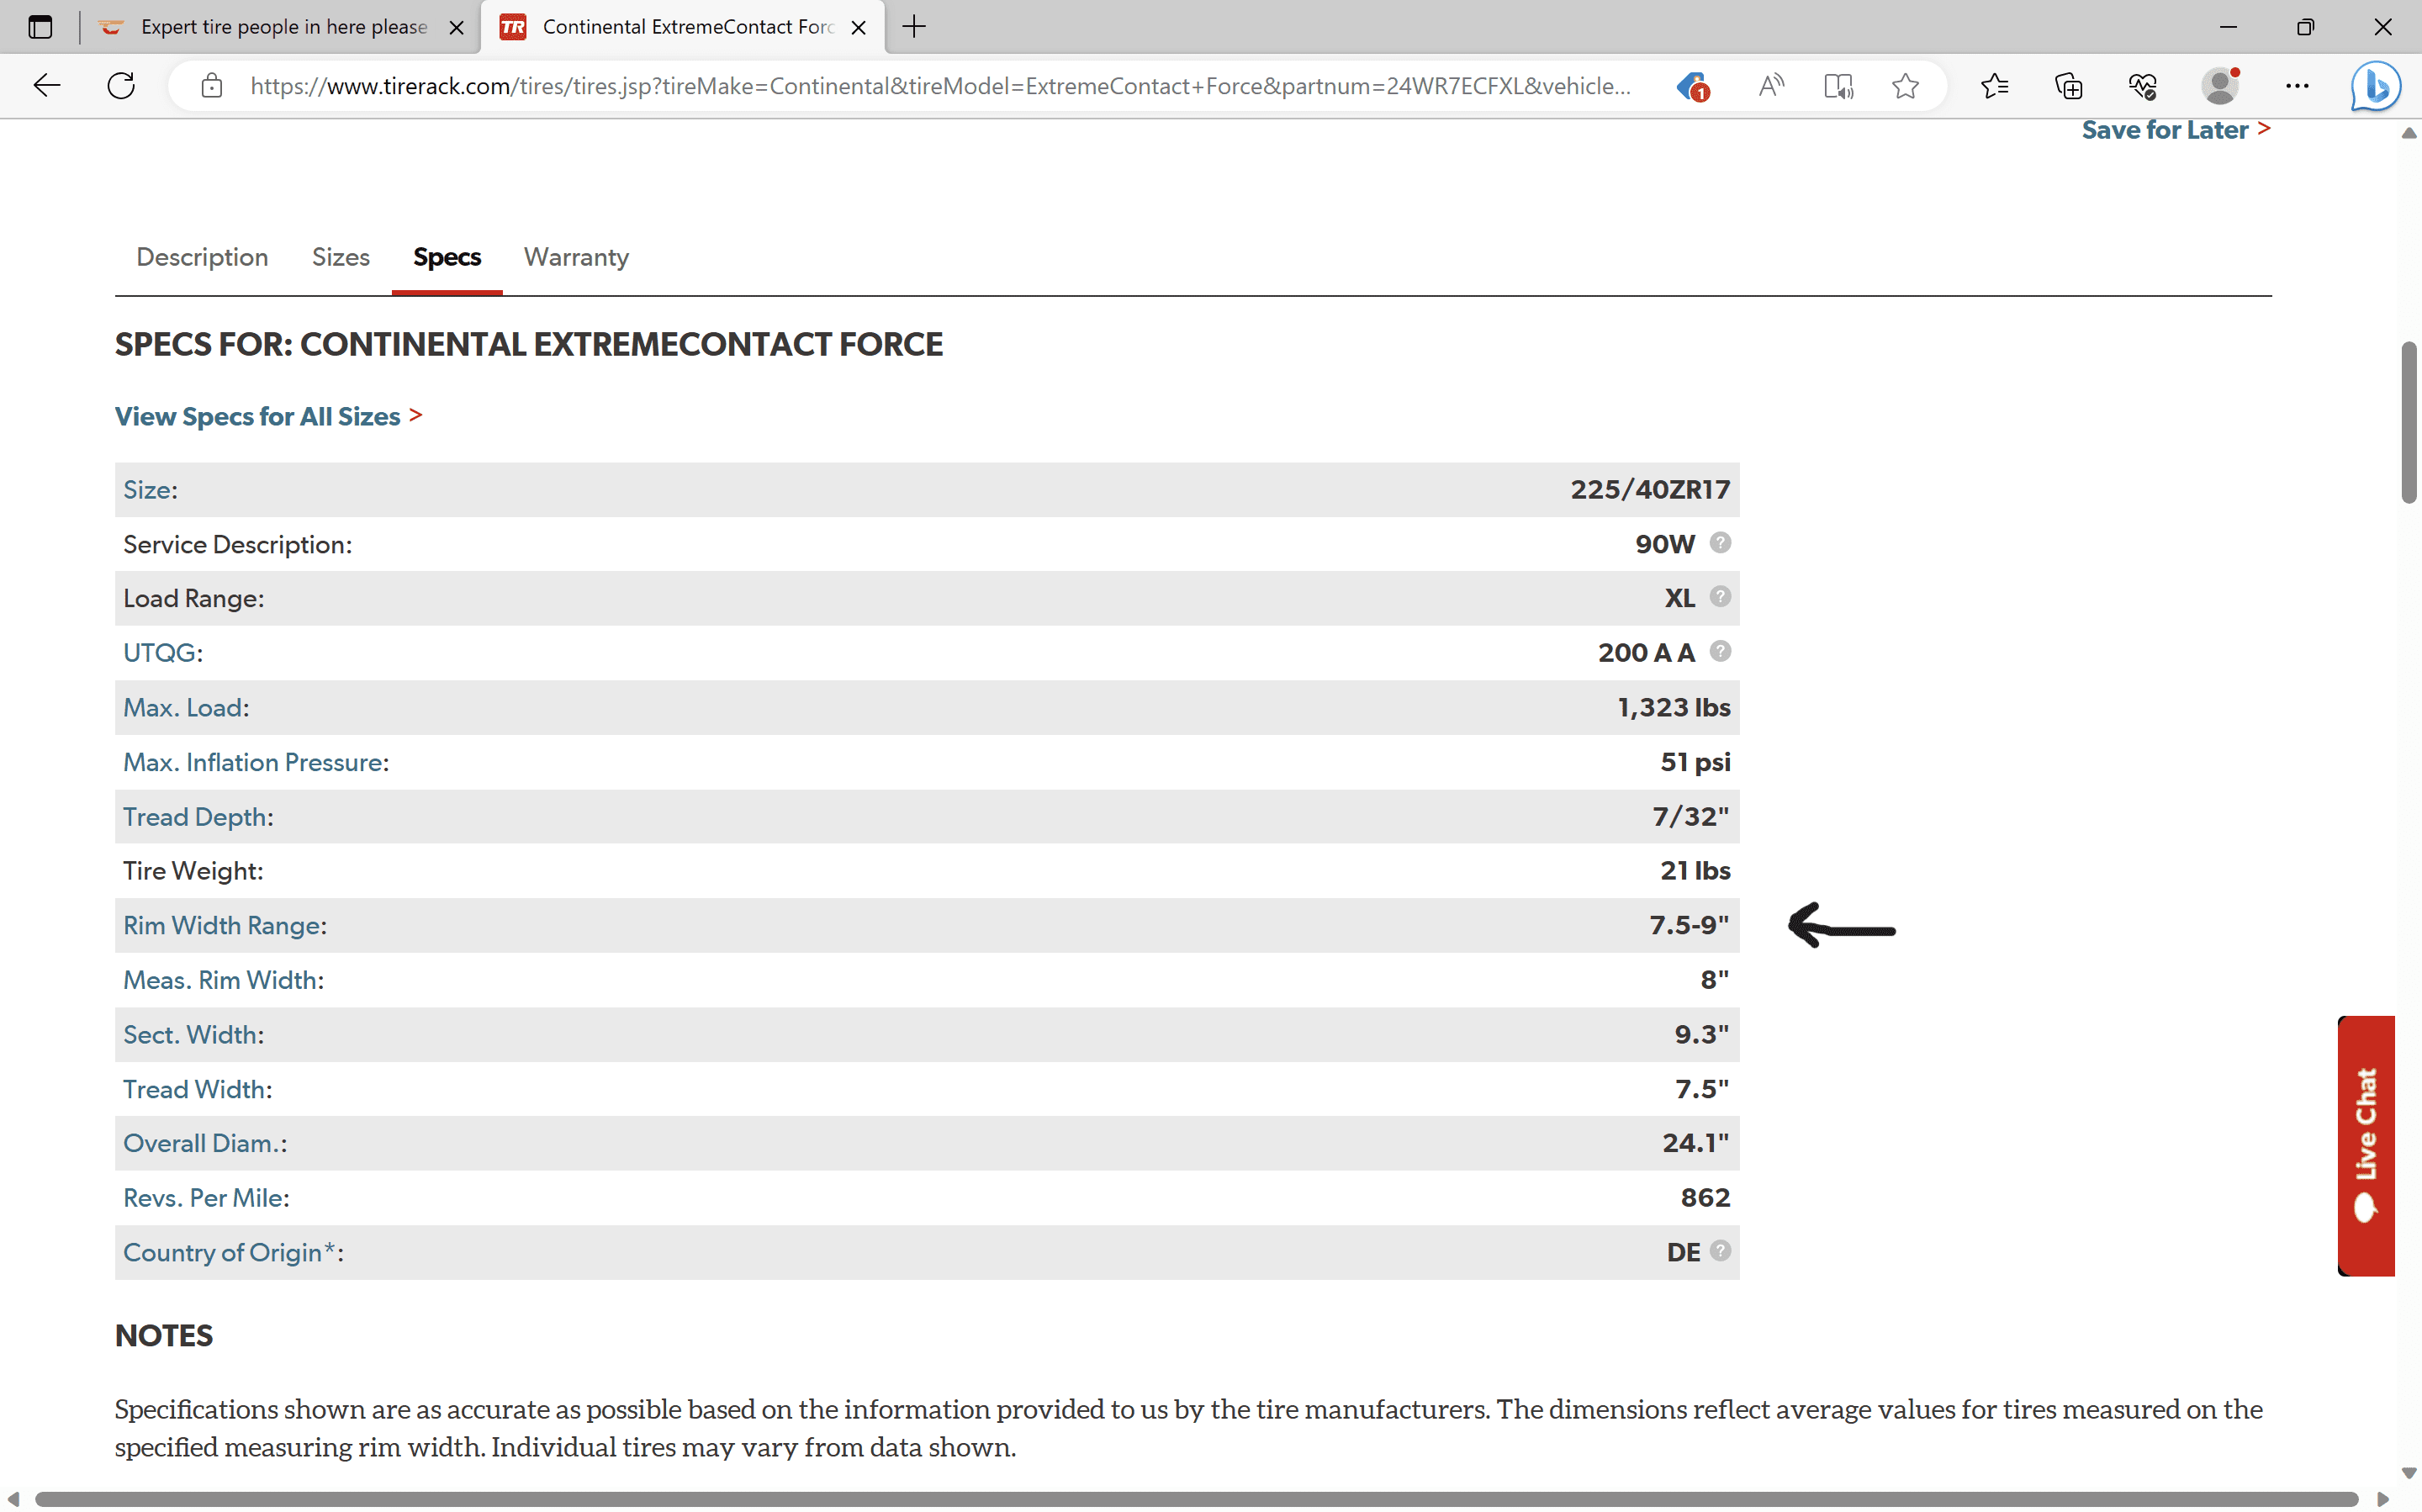Switch to the Description tab
2422x1512 pixels.
tap(201, 257)
